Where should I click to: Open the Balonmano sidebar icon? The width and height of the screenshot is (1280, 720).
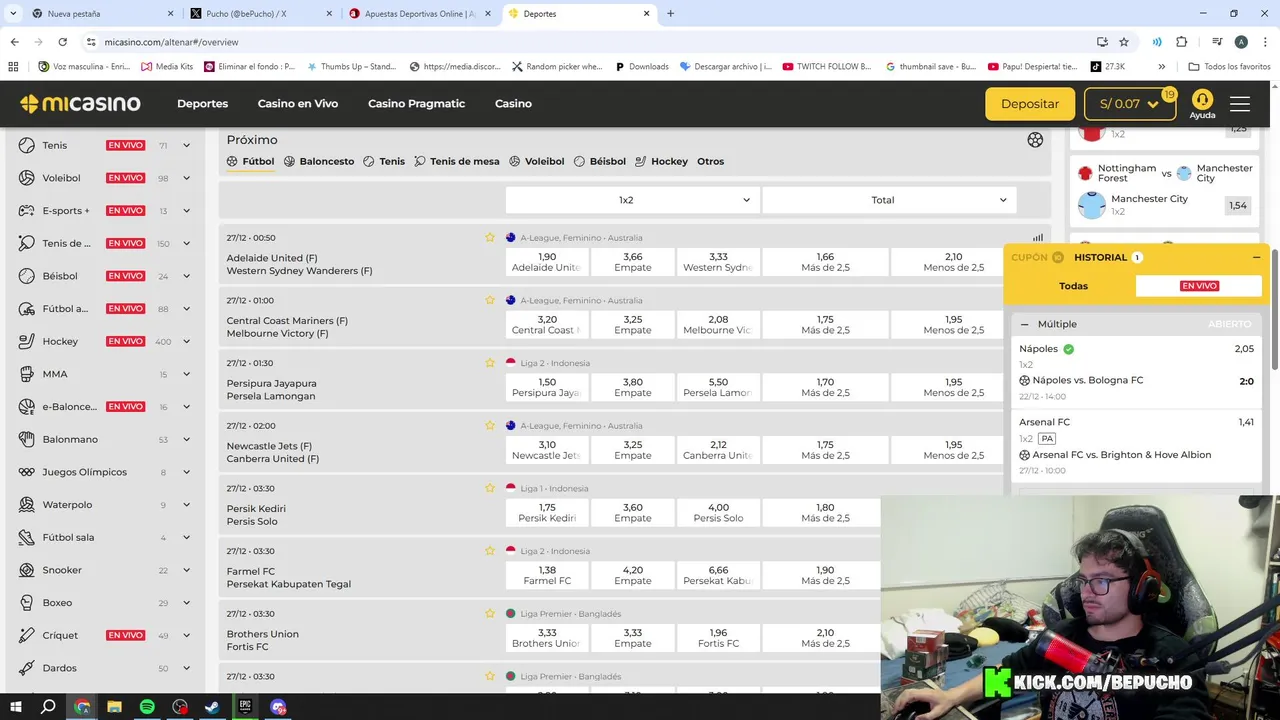point(27,439)
